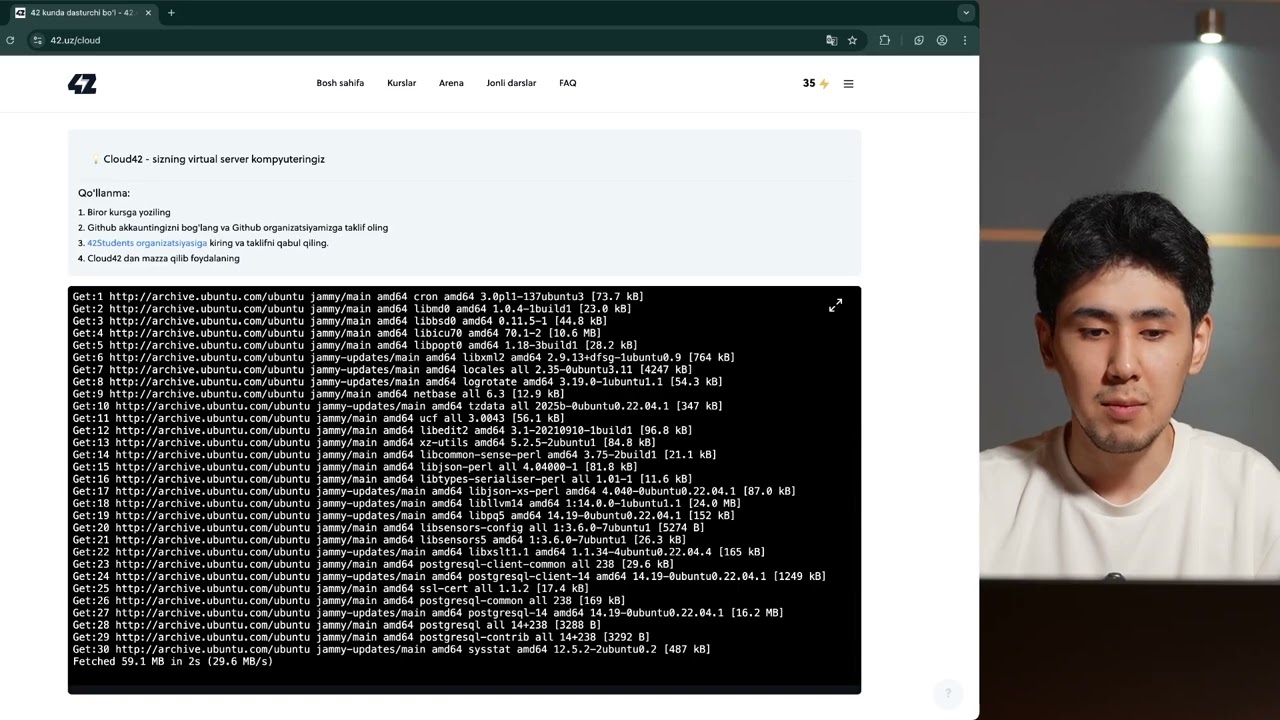Click the 'Get:13' xz-utils terminal line
This screenshot has height=720, width=1280.
pyautogui.click(x=364, y=443)
